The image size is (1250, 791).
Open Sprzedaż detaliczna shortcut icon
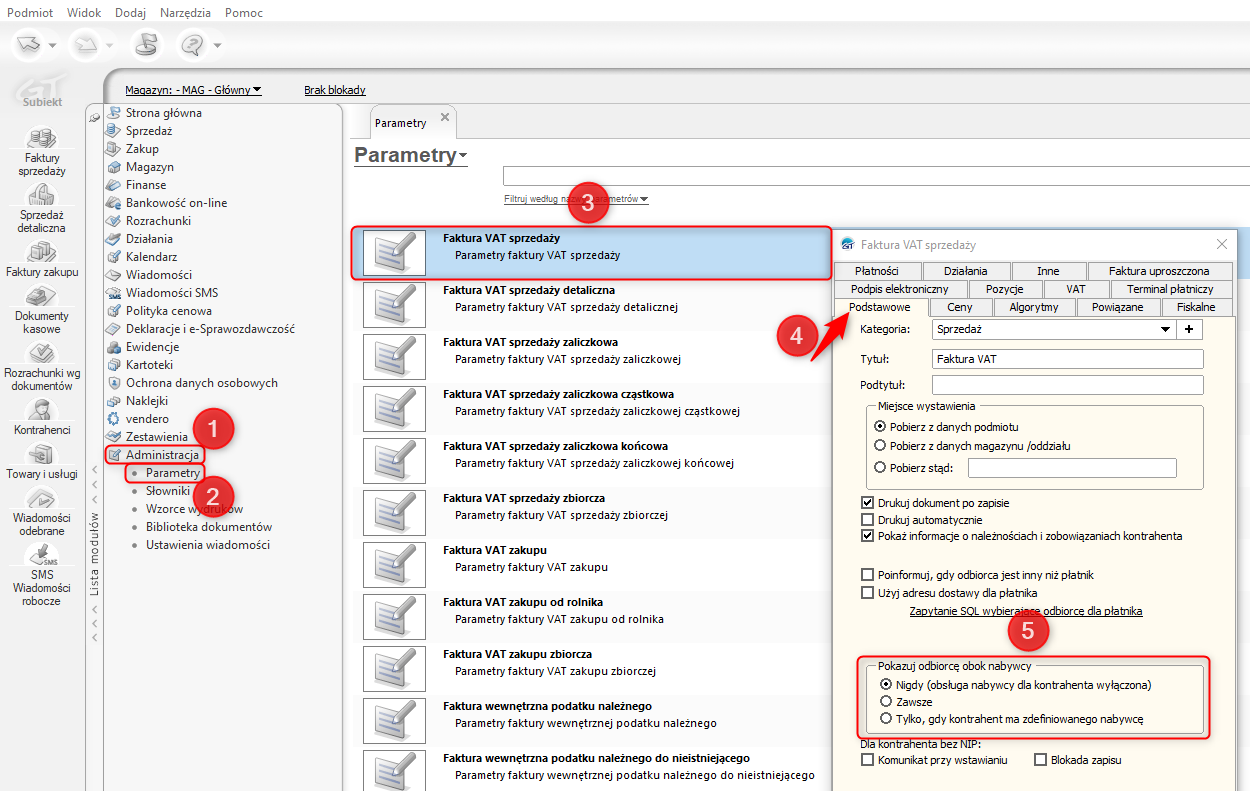(41, 195)
